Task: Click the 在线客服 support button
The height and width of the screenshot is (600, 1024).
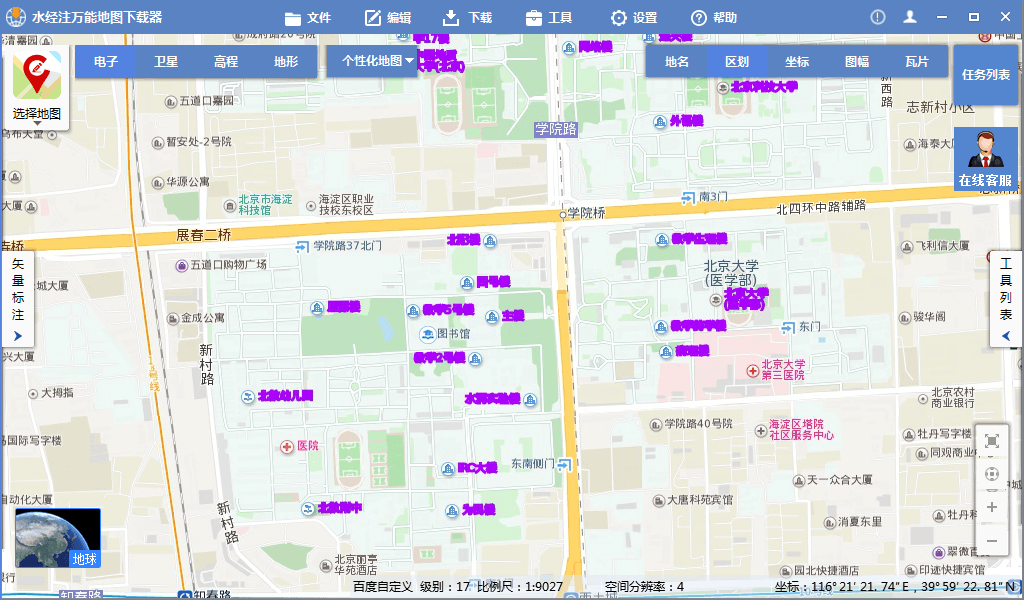Action: [985, 159]
